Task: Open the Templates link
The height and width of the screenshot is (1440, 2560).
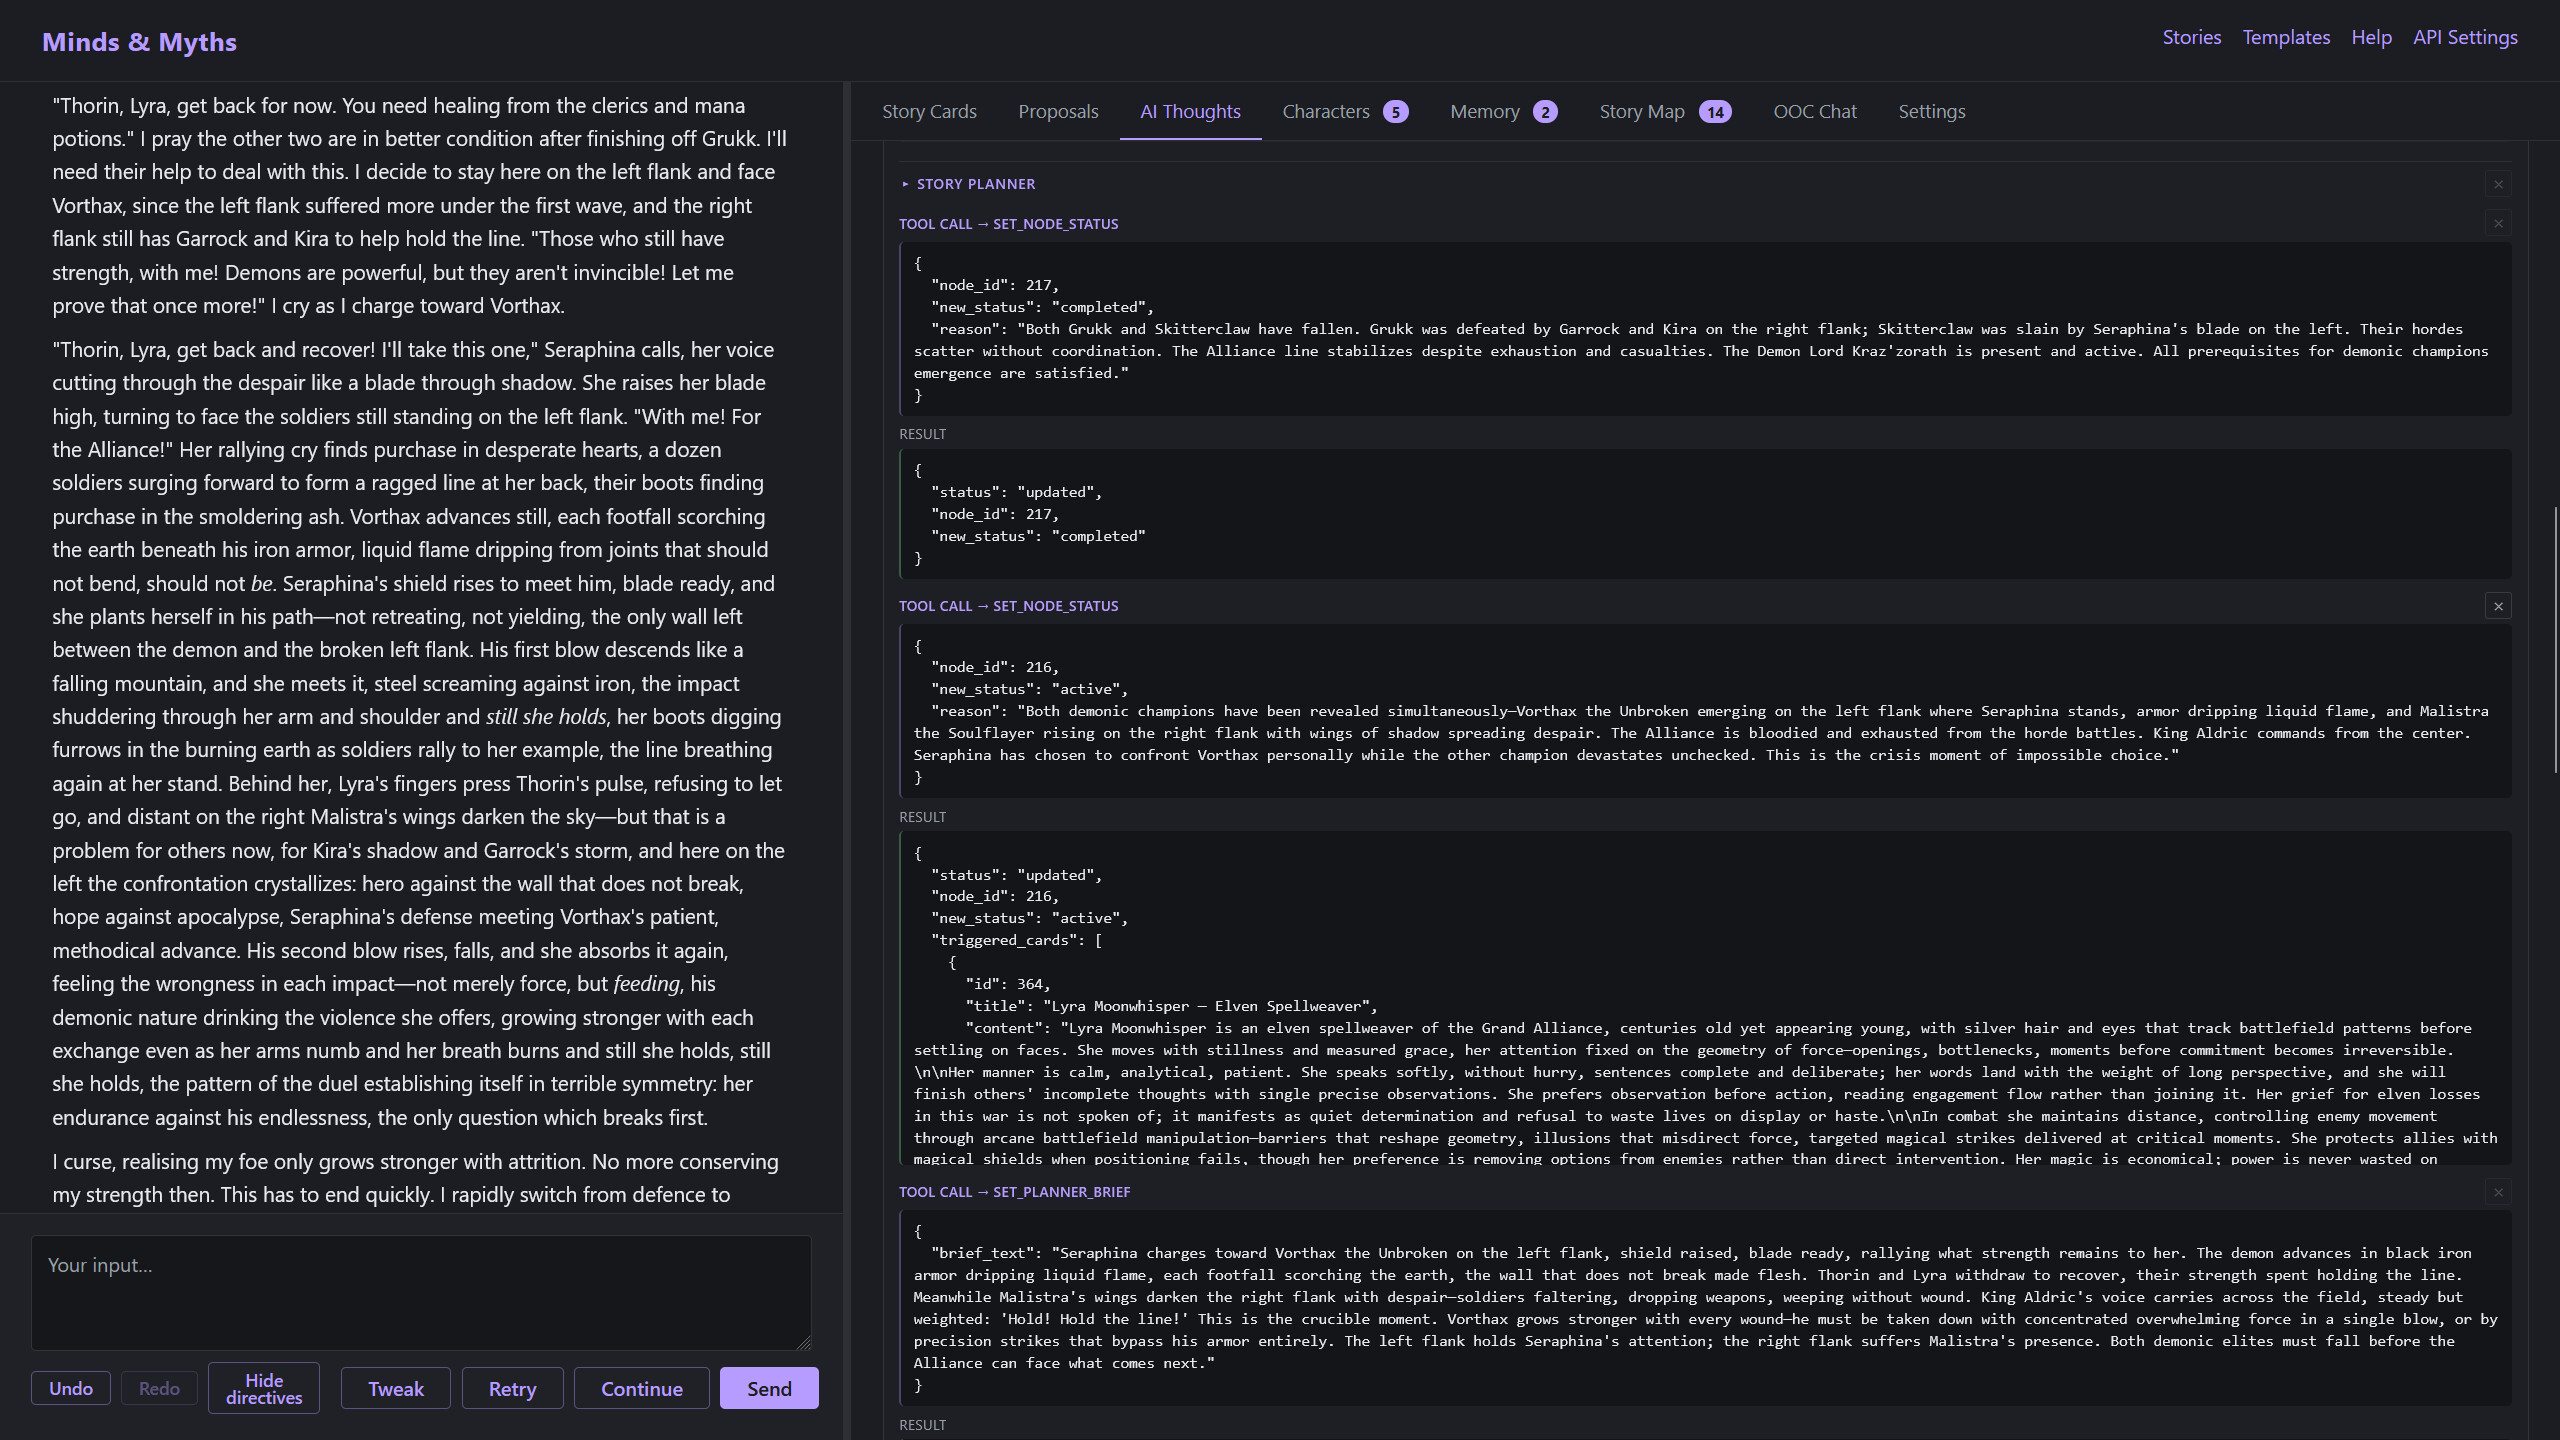Action: (2286, 37)
